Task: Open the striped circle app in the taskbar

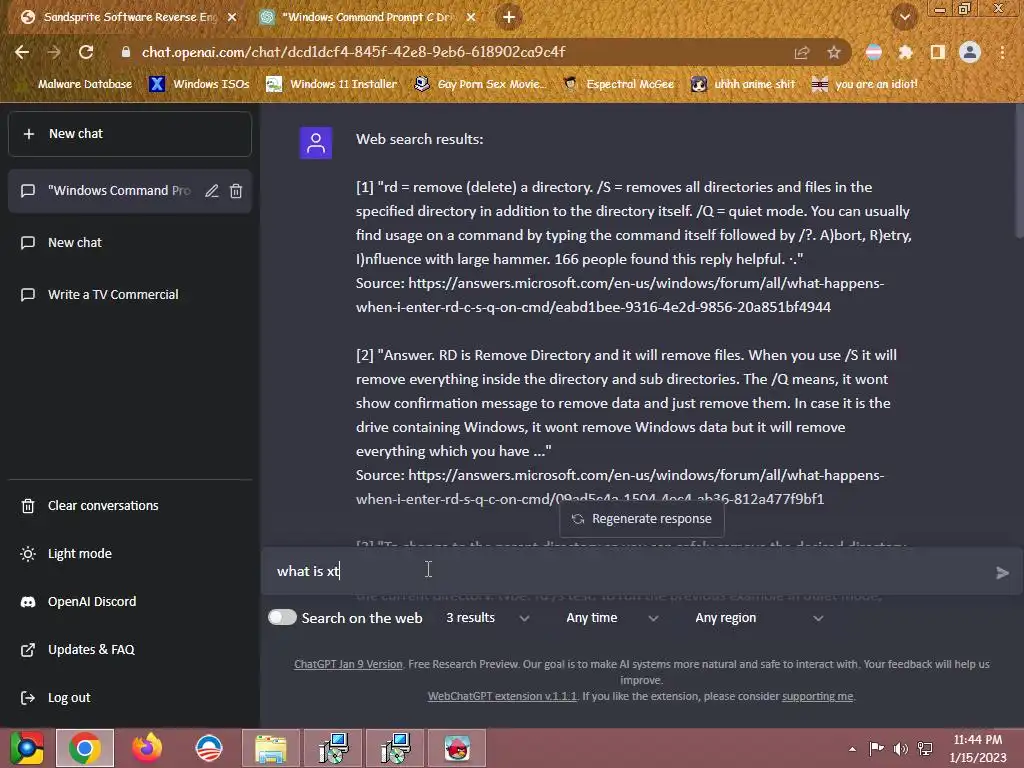Action: [209, 748]
